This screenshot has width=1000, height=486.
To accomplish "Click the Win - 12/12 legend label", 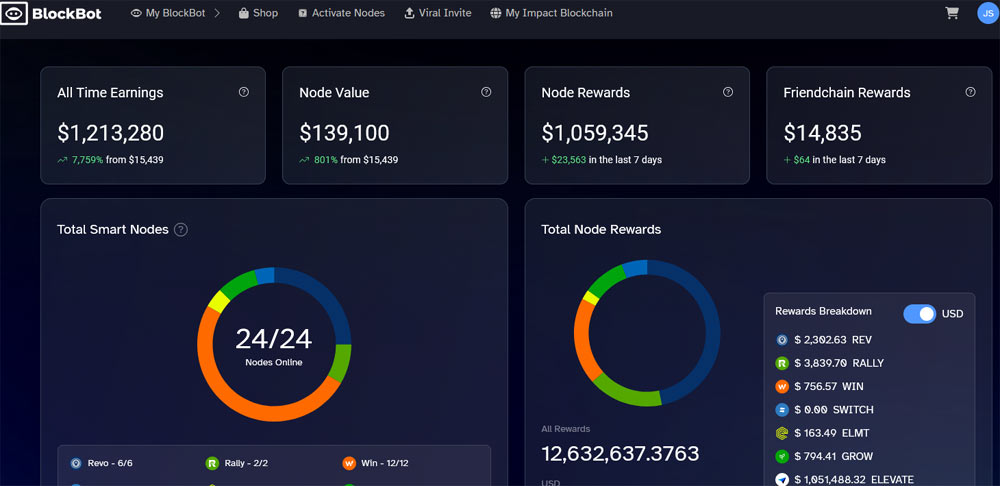I will tap(385, 463).
